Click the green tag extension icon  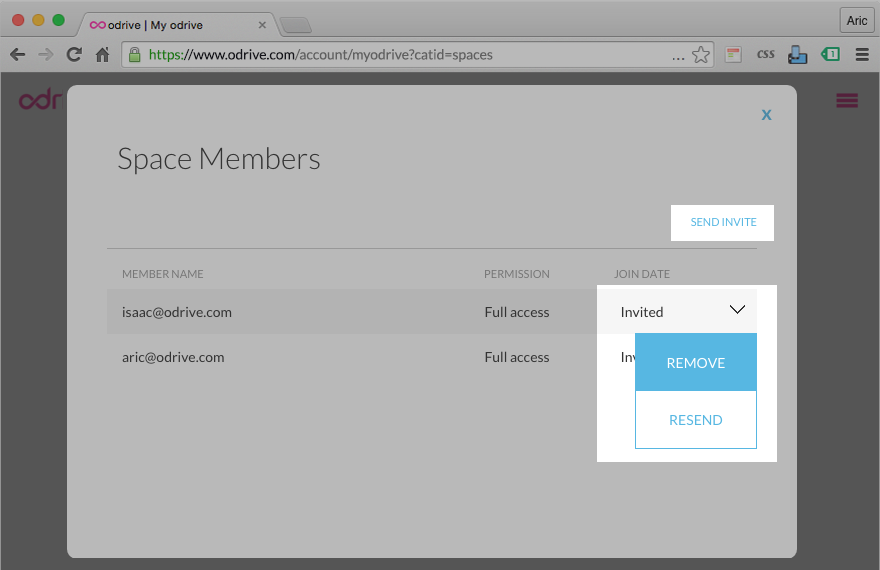tap(830, 55)
